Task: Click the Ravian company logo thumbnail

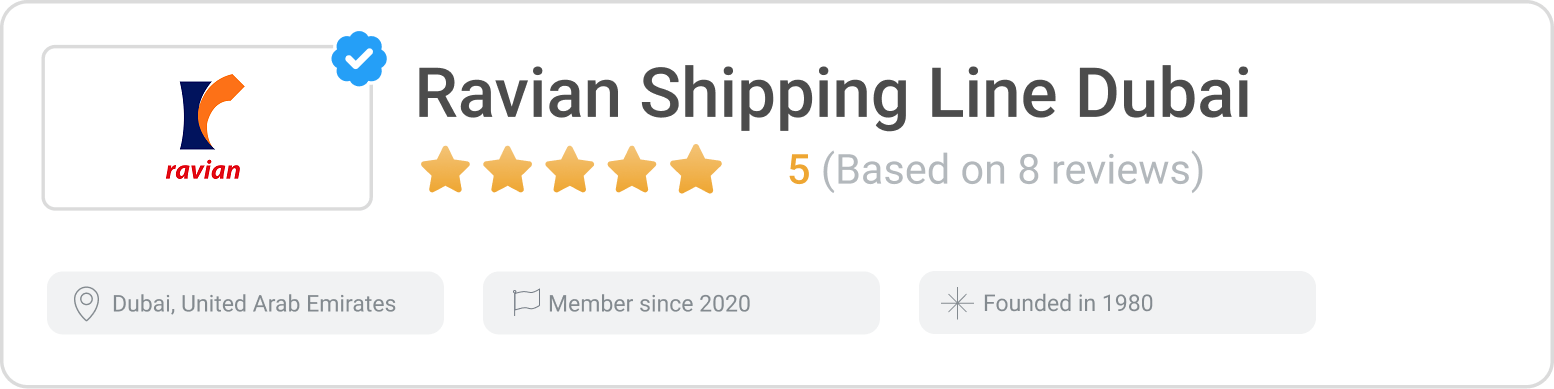Action: tap(207, 128)
